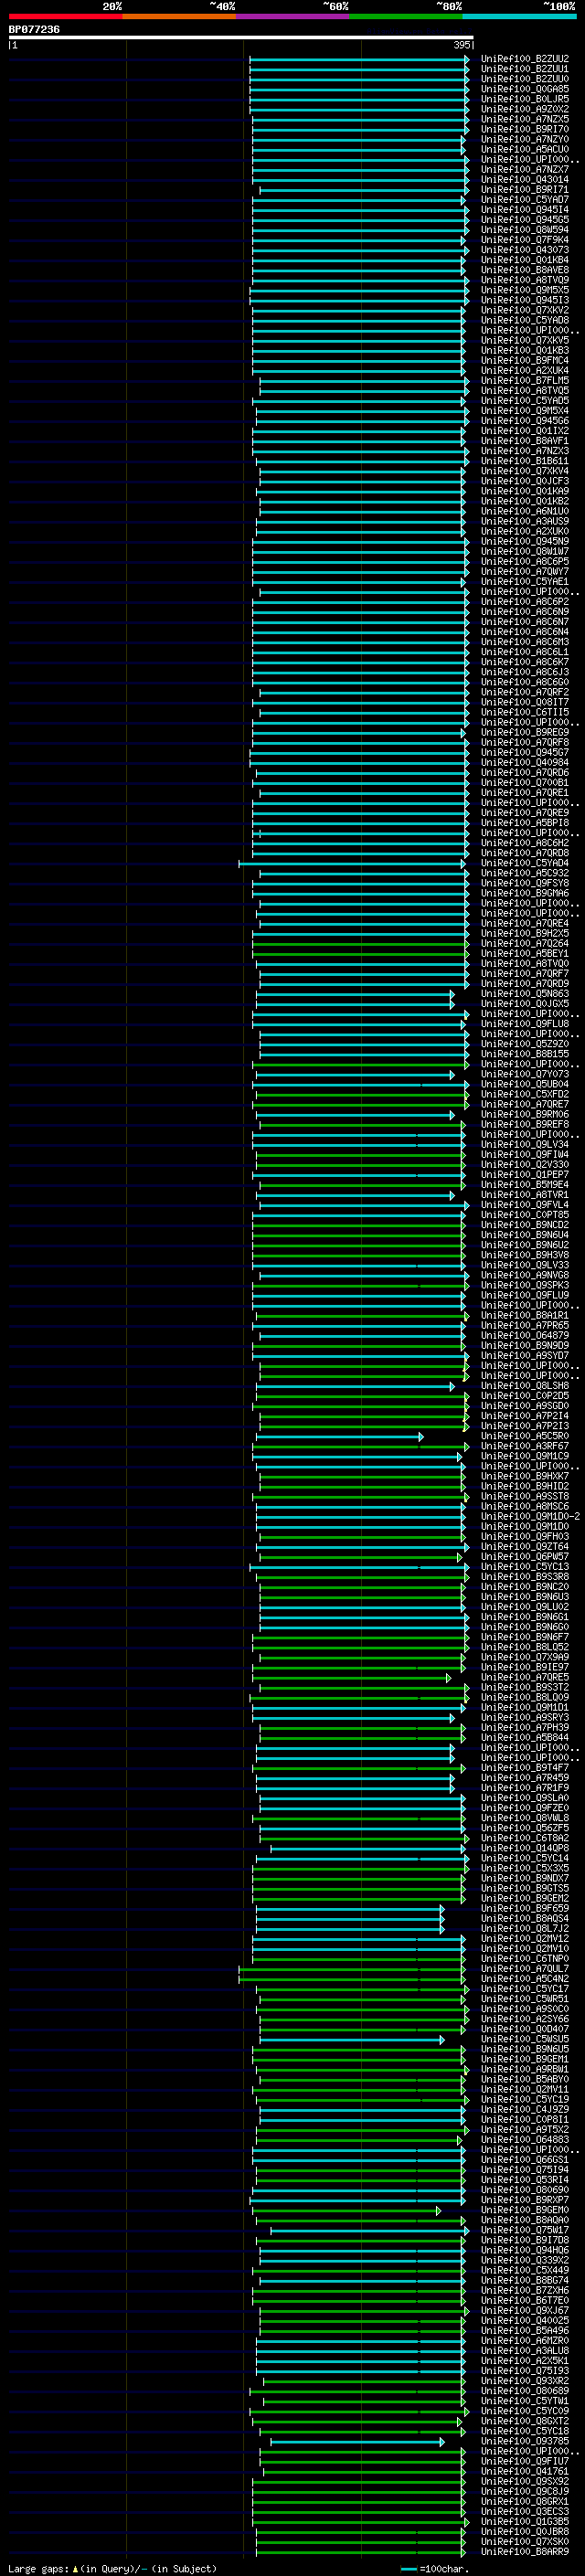This screenshot has width=585, height=2576.
Task: Click hit label UniRef100_B7FLM5
Action: [x=525, y=380]
